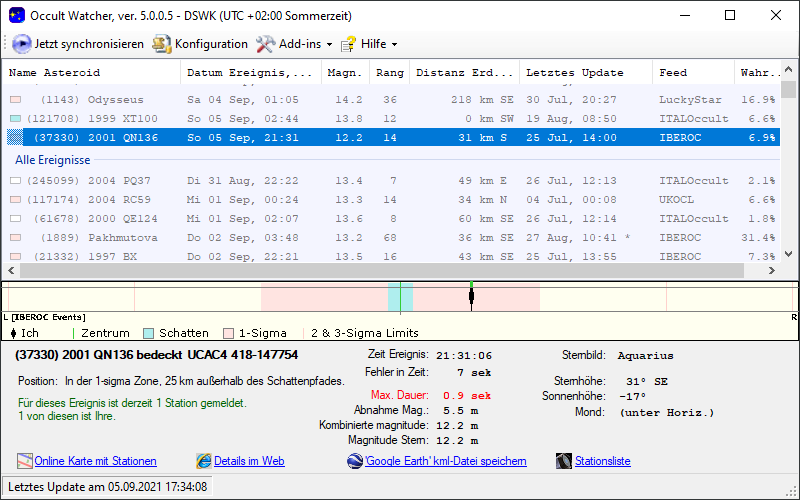Sort events by Datum Ereignis column

(250, 73)
